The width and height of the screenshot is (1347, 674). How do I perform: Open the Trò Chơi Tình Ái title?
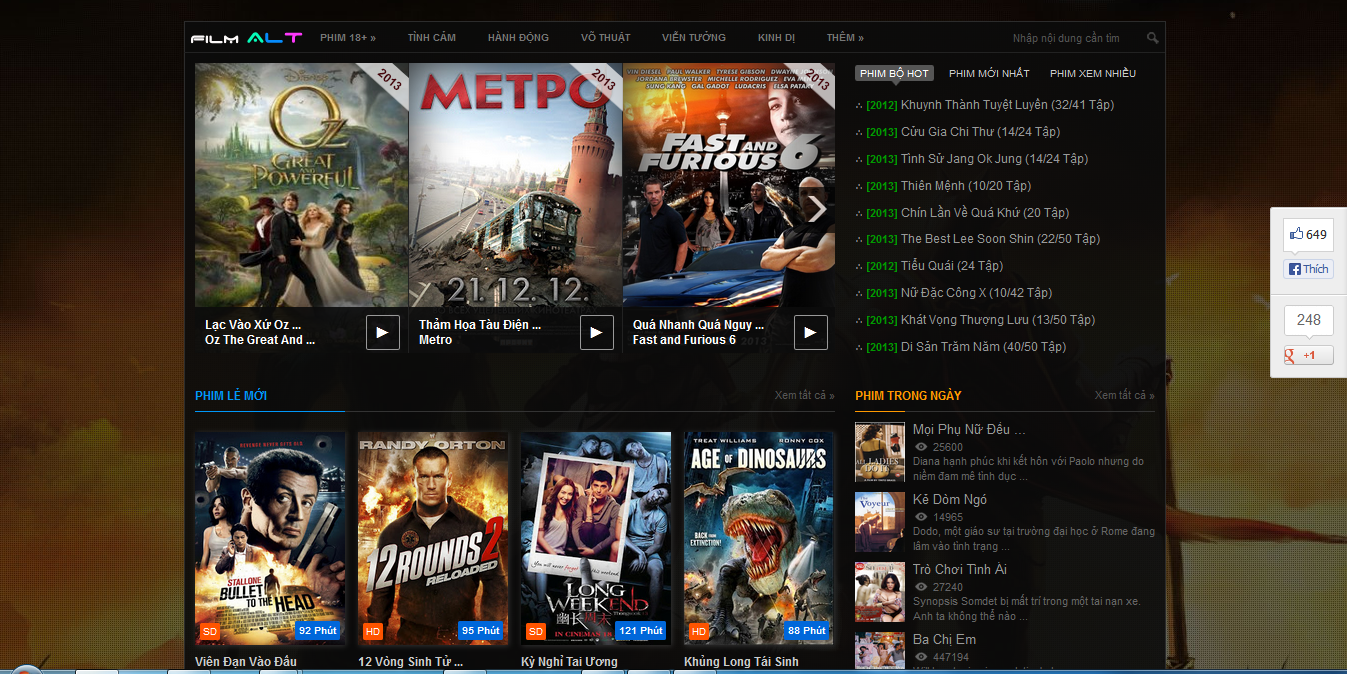(x=960, y=569)
